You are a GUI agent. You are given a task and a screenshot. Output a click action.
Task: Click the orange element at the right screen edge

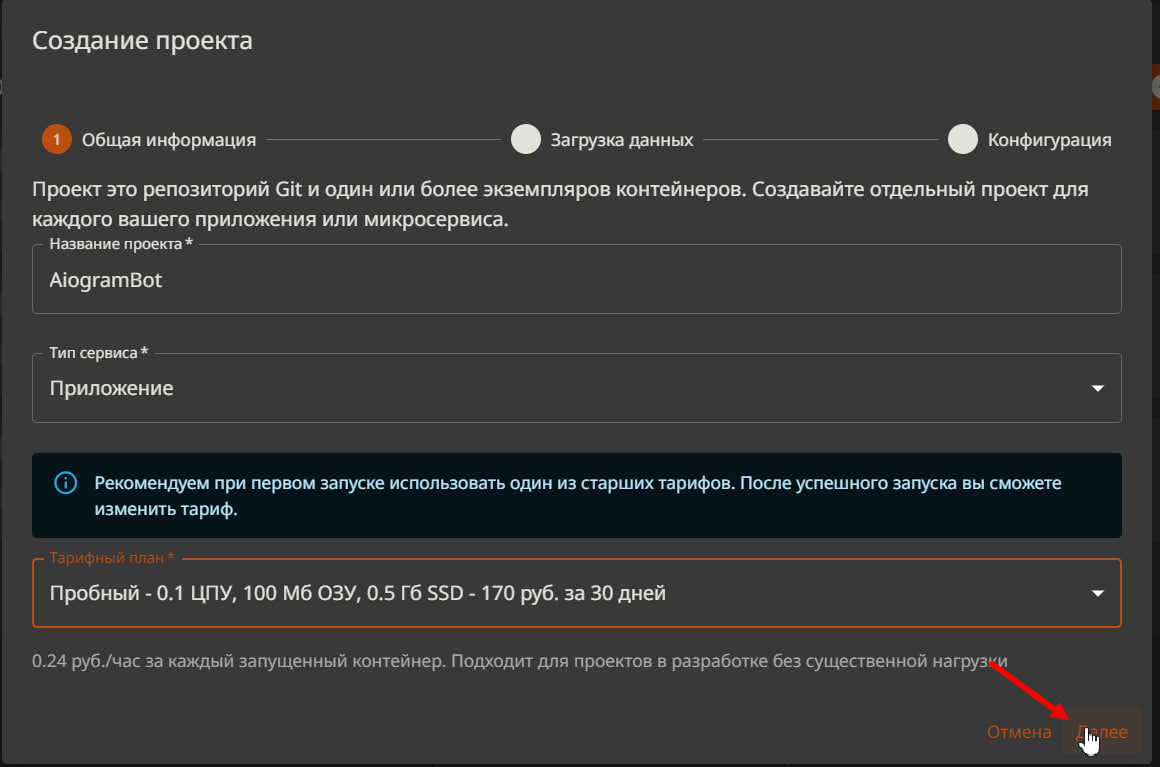(x=1156, y=87)
